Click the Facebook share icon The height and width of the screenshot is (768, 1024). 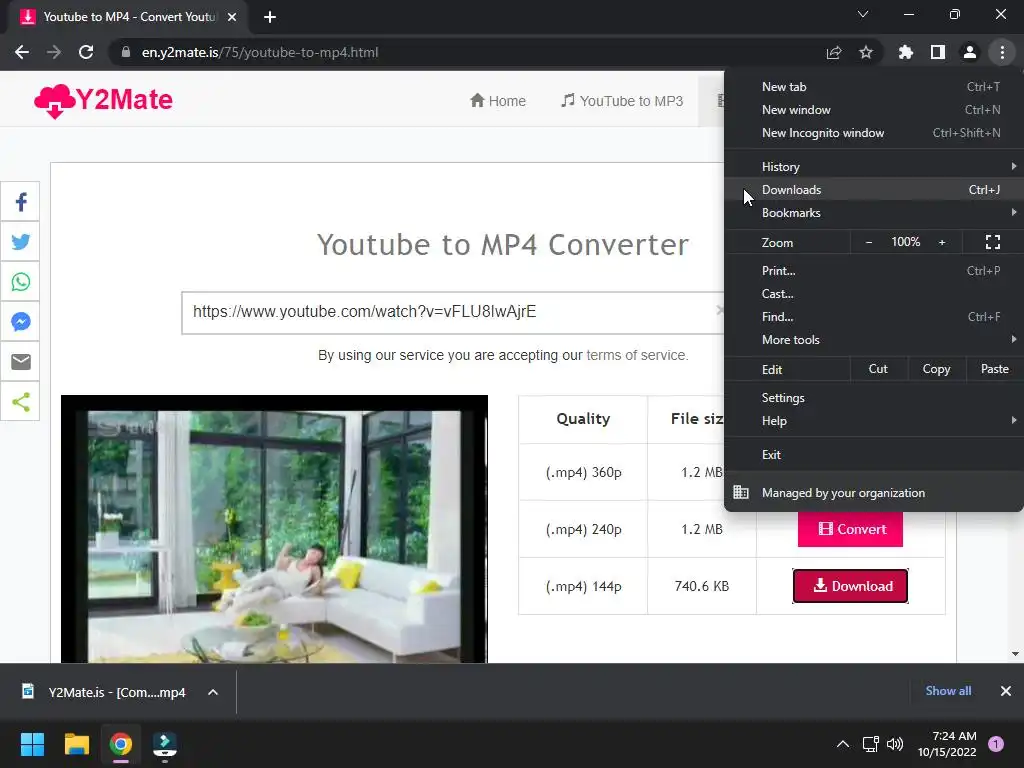[x=20, y=202]
